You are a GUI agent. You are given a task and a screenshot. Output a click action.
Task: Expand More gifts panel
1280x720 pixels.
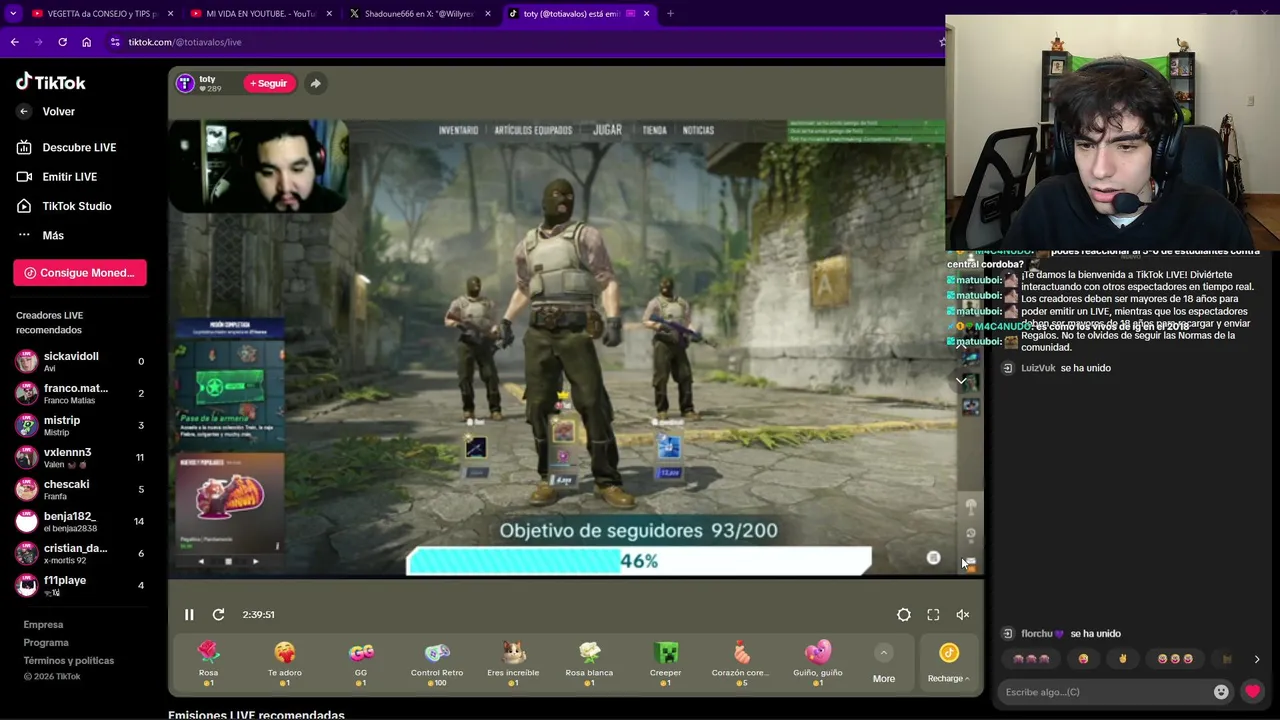tap(884, 665)
